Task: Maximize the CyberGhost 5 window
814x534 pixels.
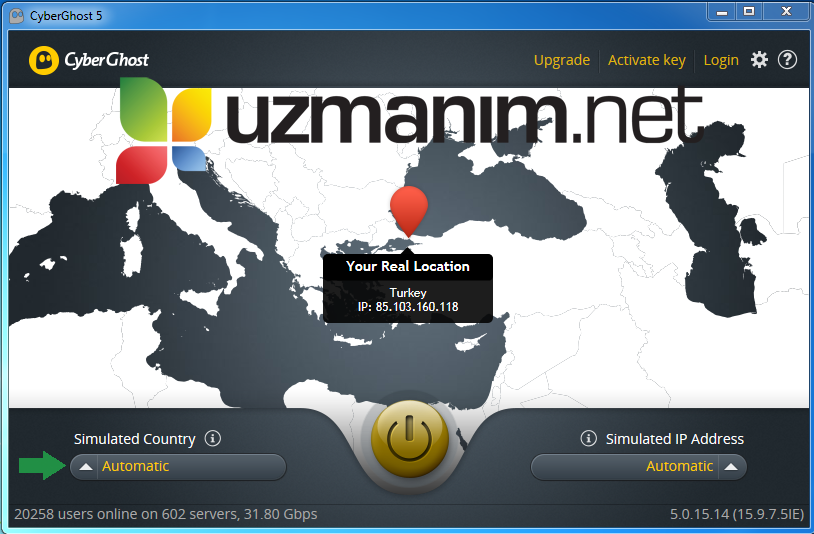Action: (x=749, y=11)
